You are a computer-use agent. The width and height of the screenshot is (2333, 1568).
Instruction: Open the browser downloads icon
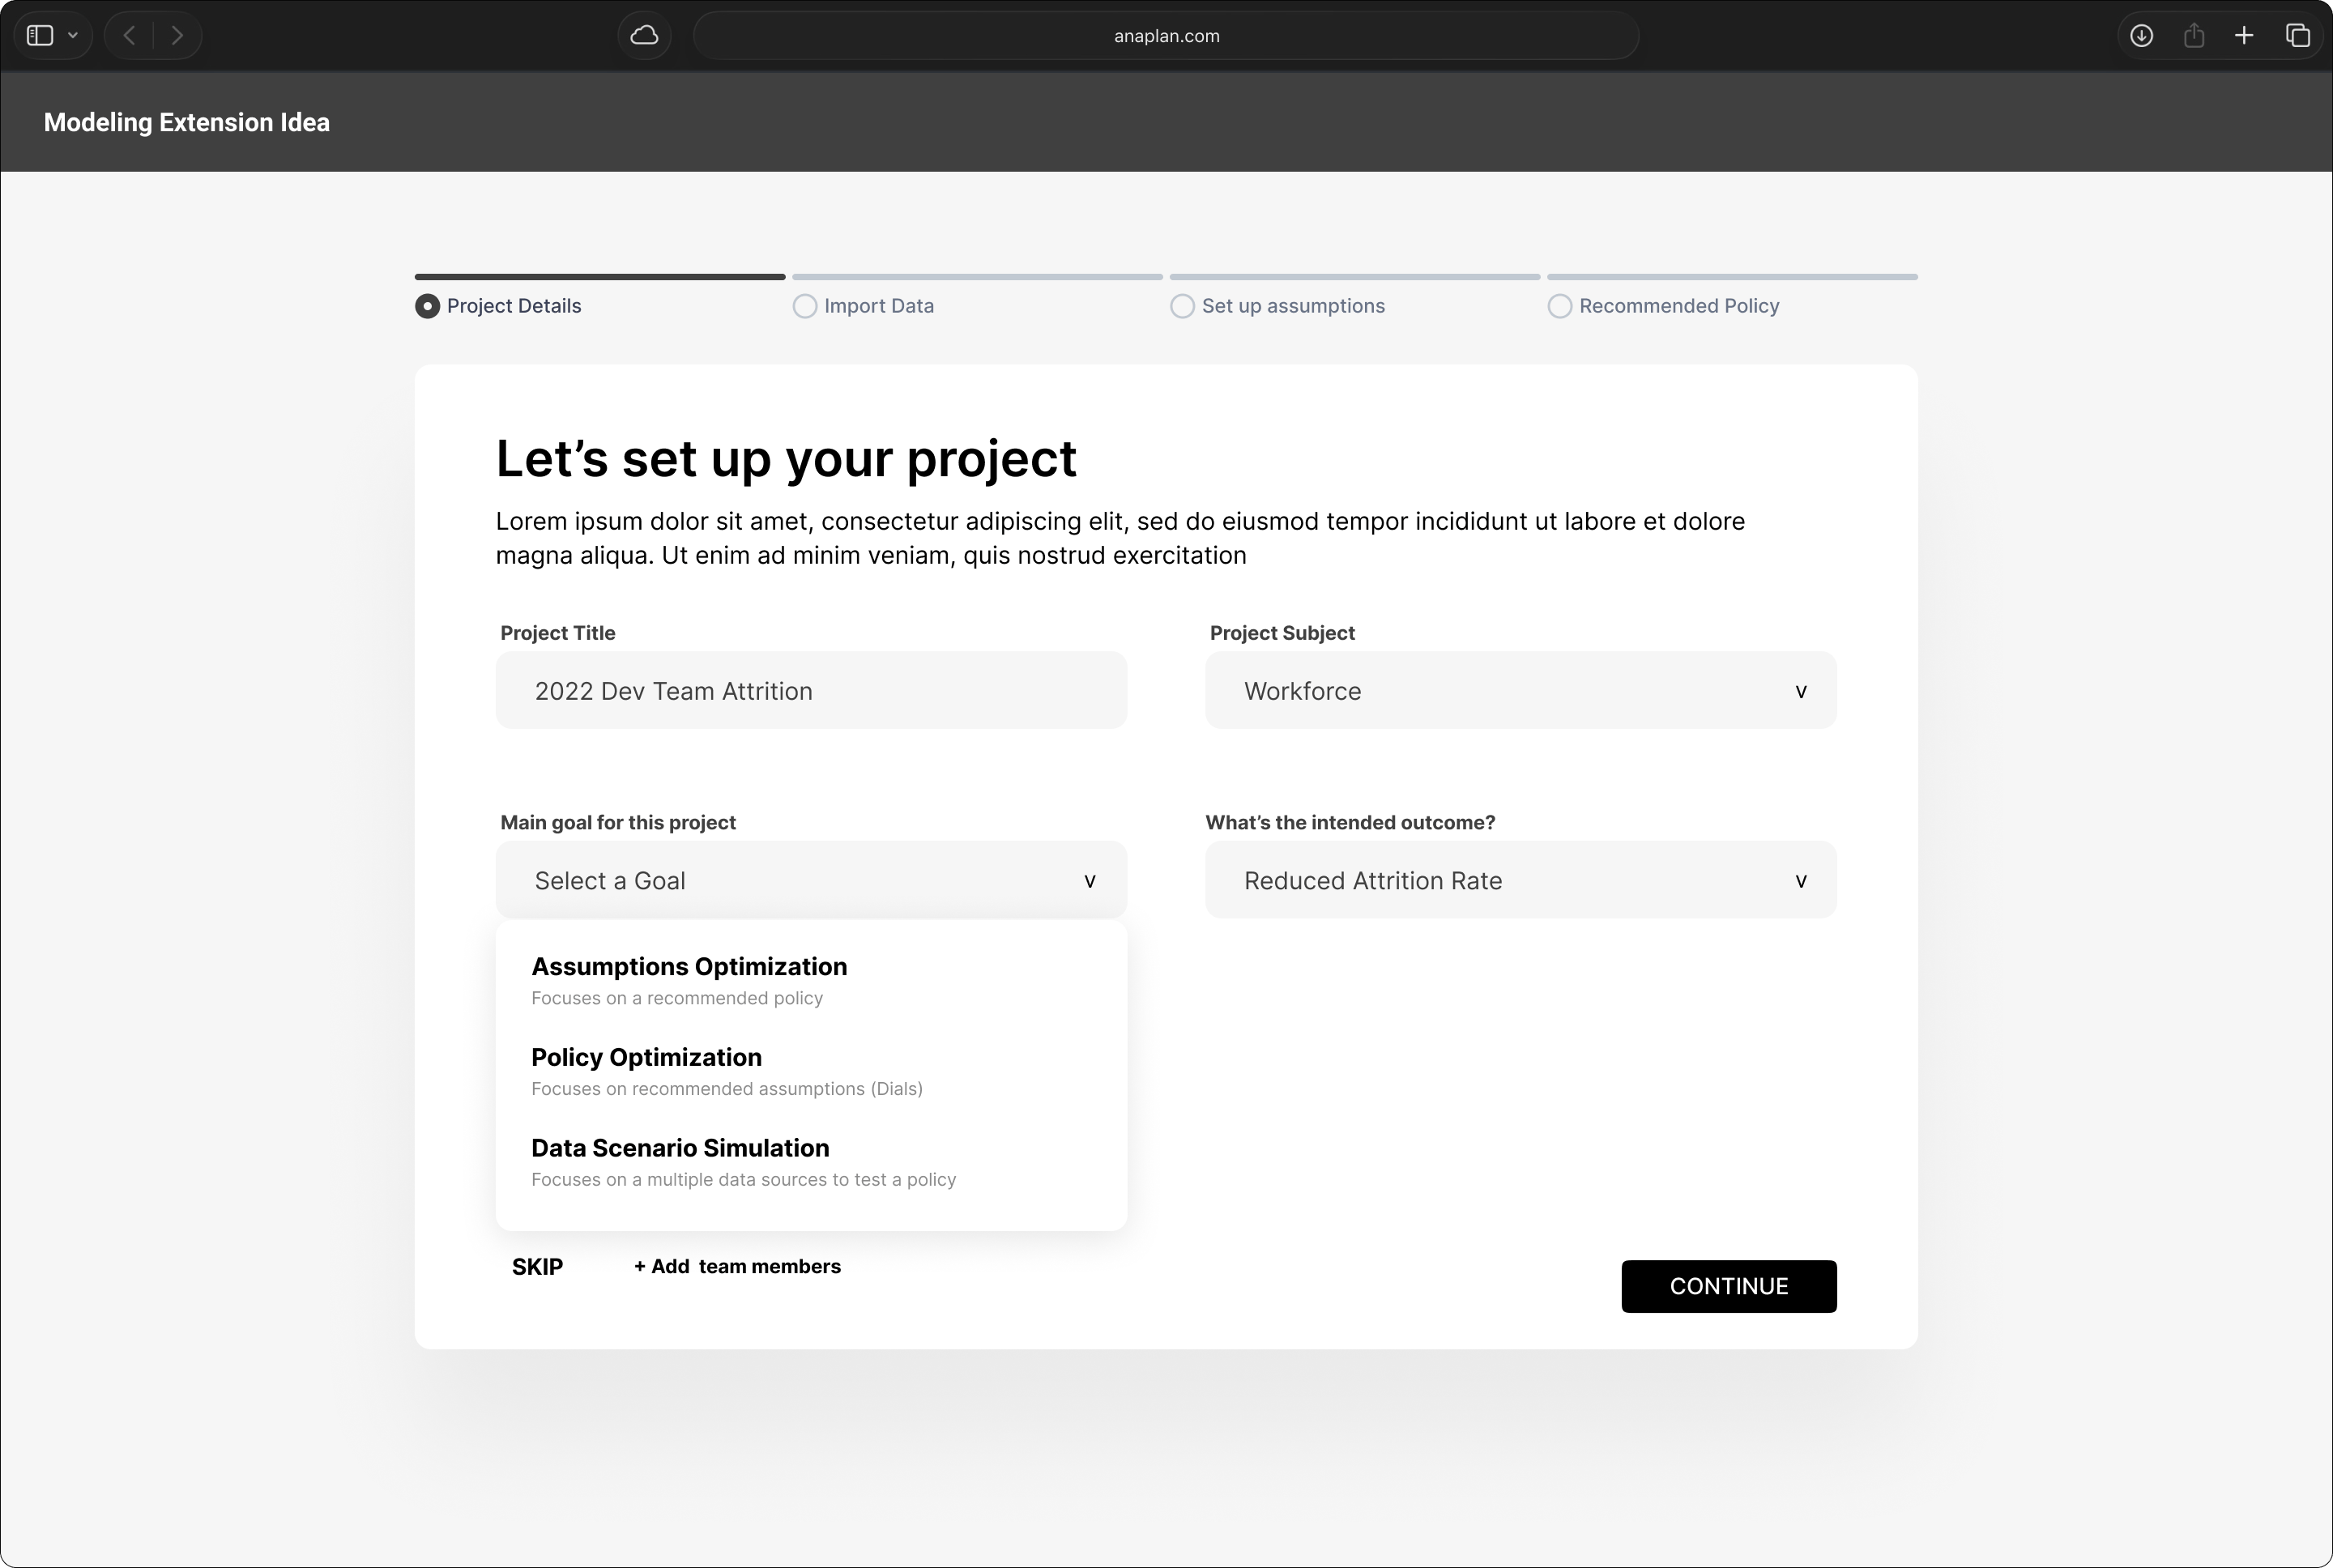tap(2141, 36)
